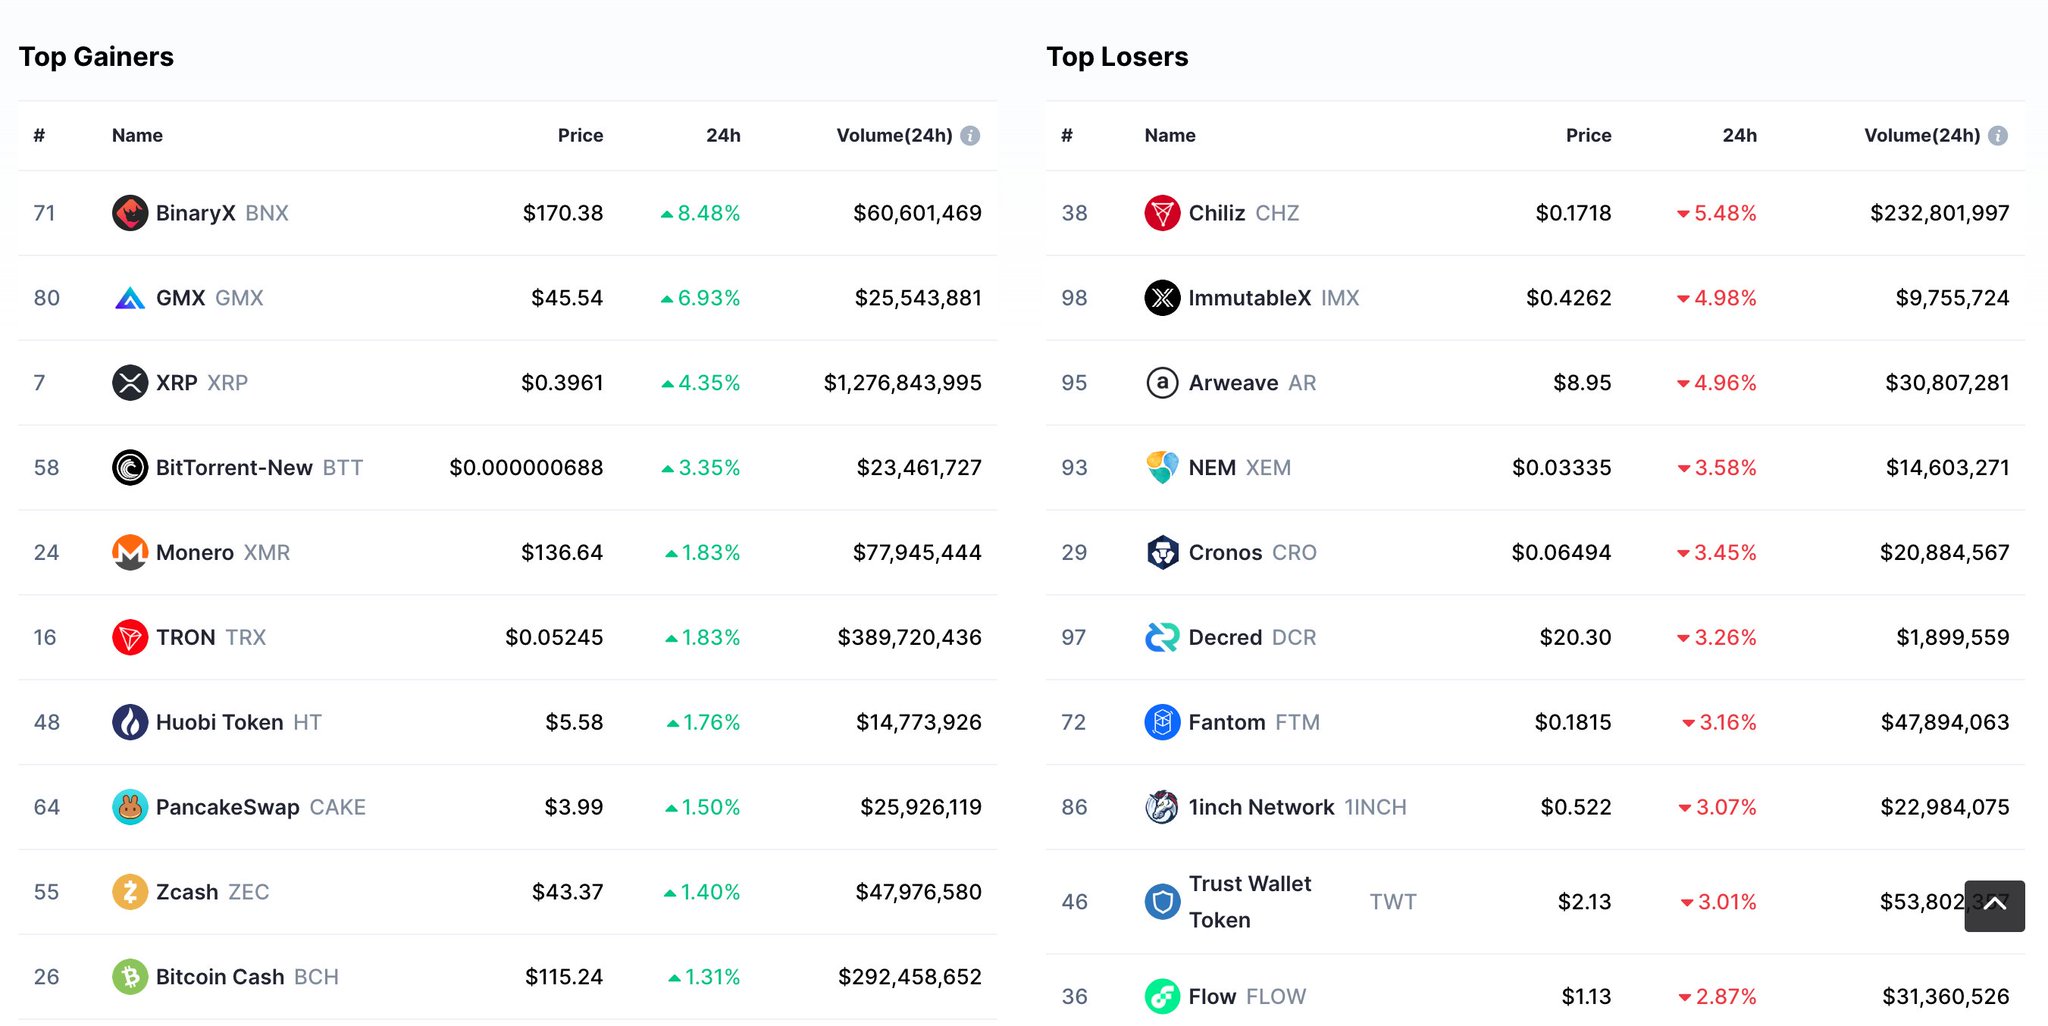Click the Trust Wallet Token shield logo
This screenshot has height=1026, width=2048.
point(1161,901)
